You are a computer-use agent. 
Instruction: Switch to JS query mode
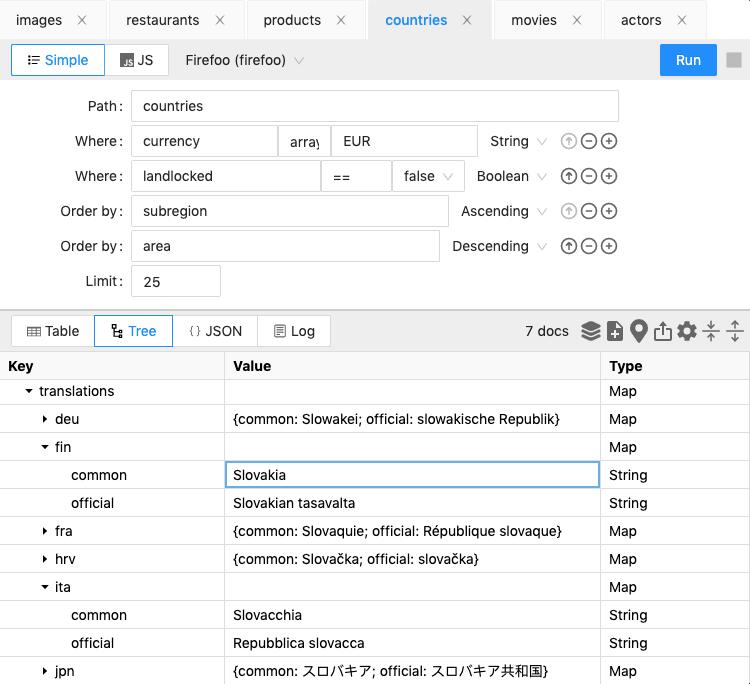tap(137, 60)
